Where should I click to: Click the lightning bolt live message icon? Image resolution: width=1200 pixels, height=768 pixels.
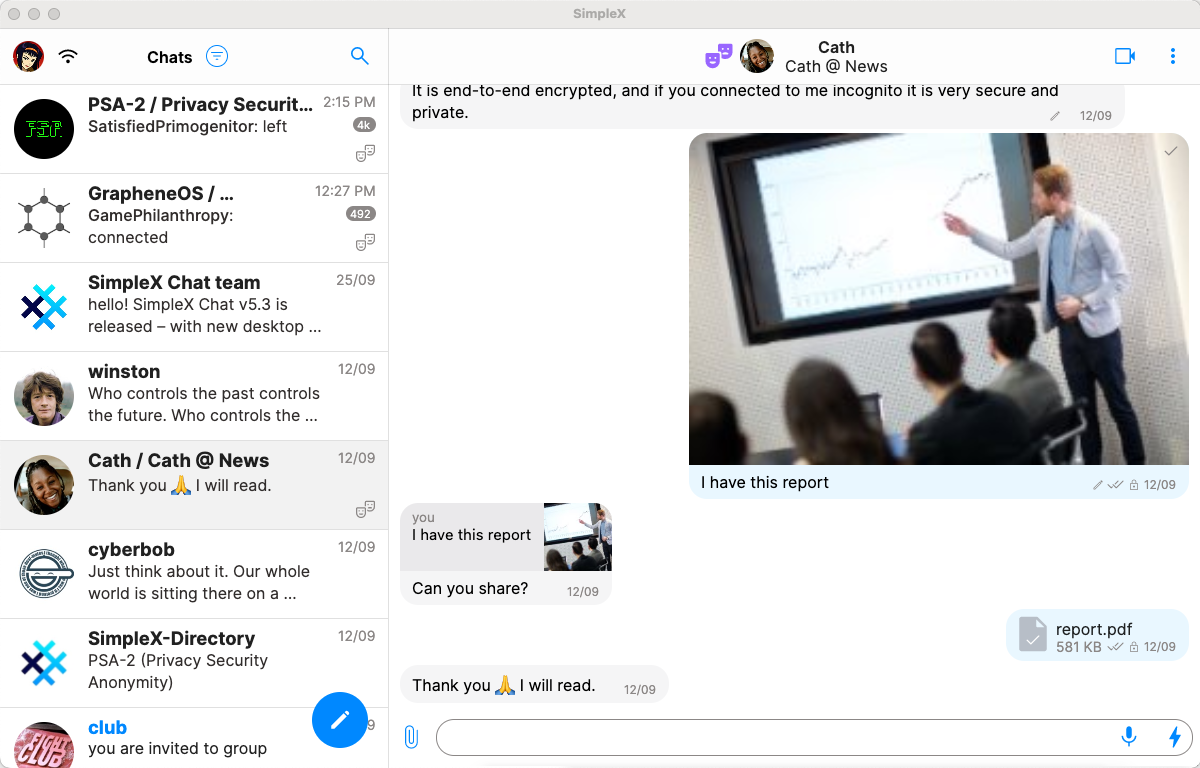(1175, 738)
